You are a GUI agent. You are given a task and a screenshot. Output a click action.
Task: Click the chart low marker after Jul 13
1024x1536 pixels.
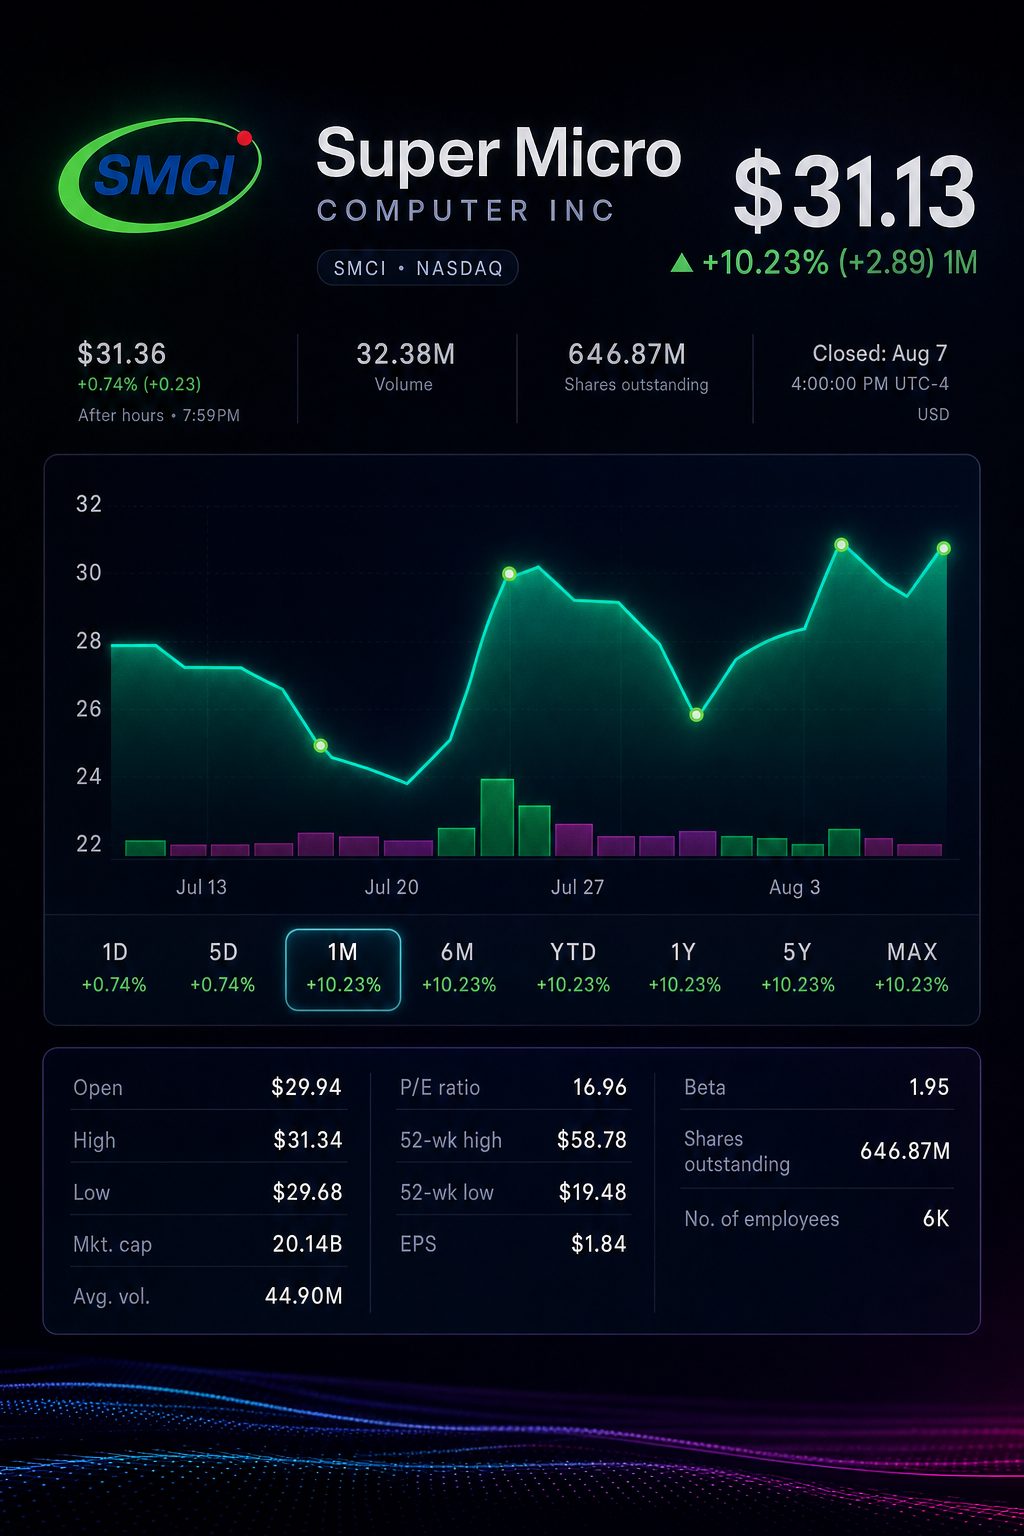pos(320,746)
